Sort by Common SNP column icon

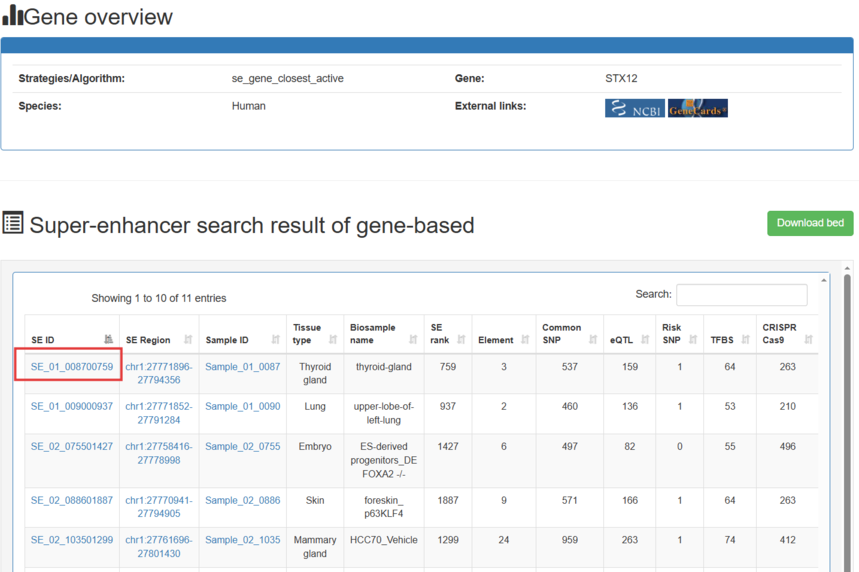pyautogui.click(x=593, y=340)
